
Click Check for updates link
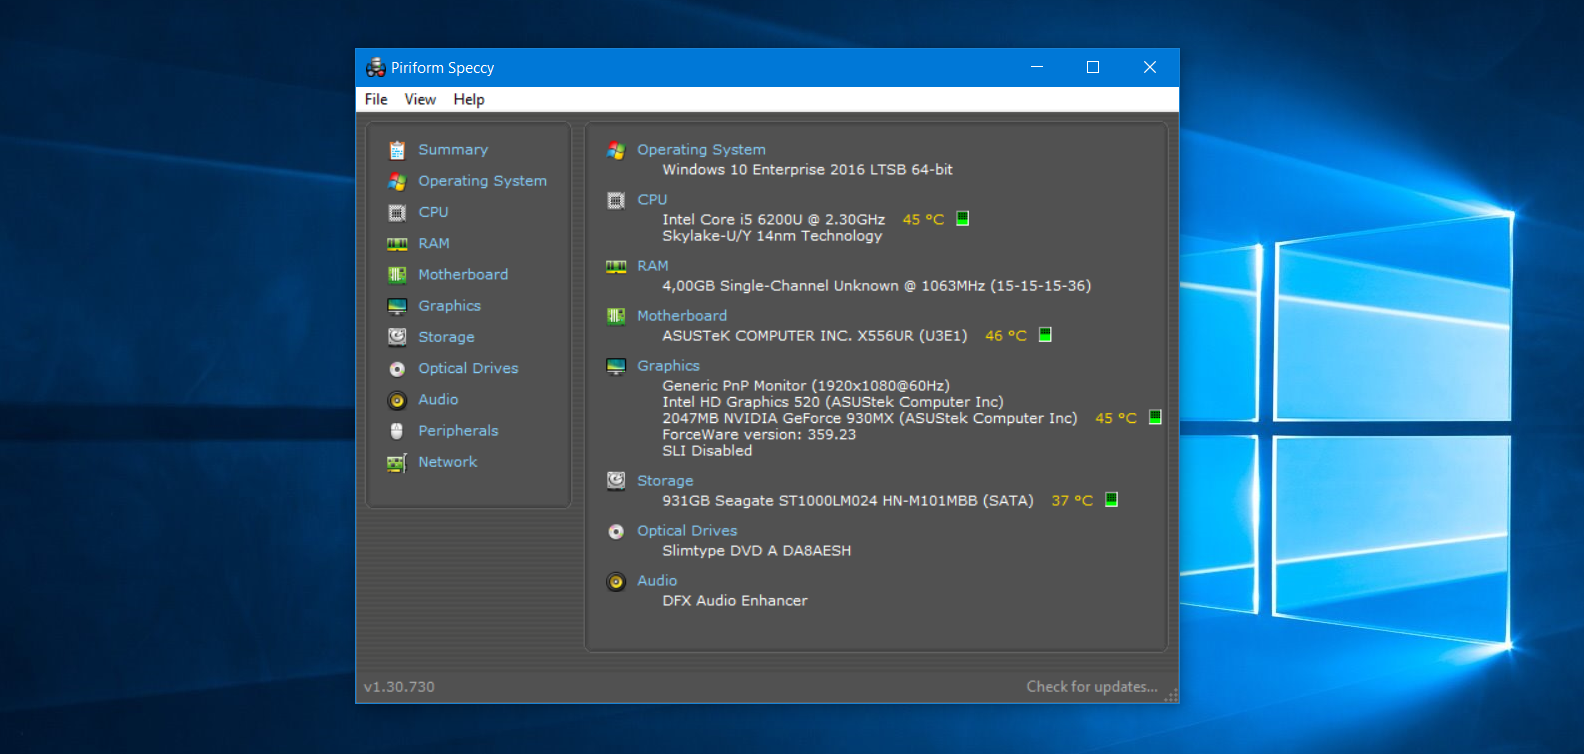1092,687
